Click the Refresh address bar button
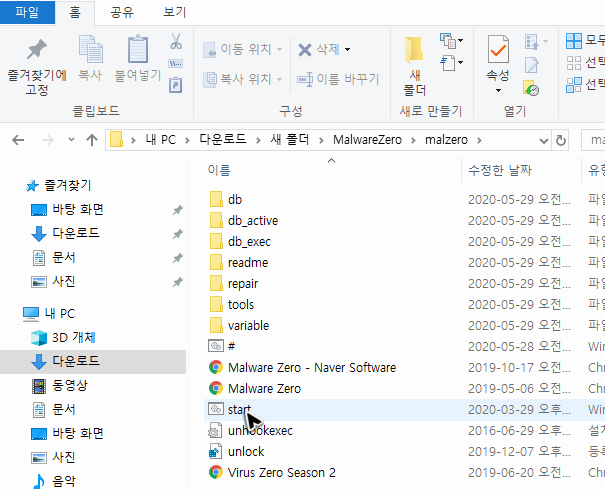Viewport: 605px width, 489px height. (561, 140)
